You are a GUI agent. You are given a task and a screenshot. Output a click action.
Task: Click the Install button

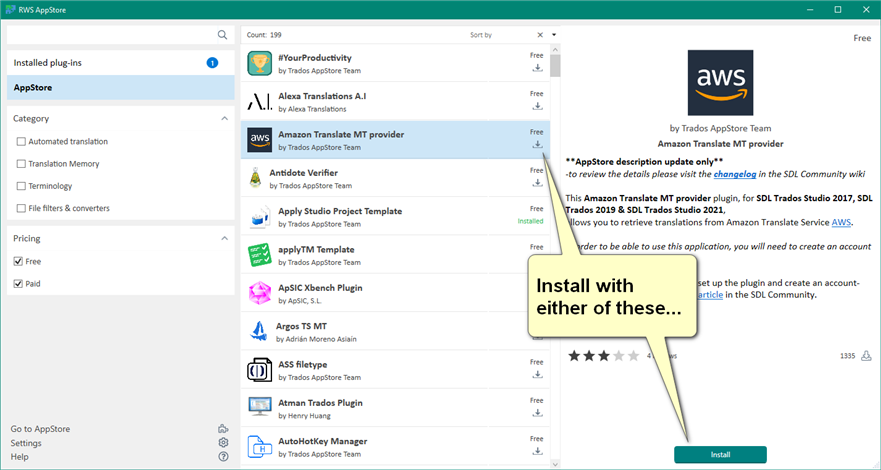[720, 455]
